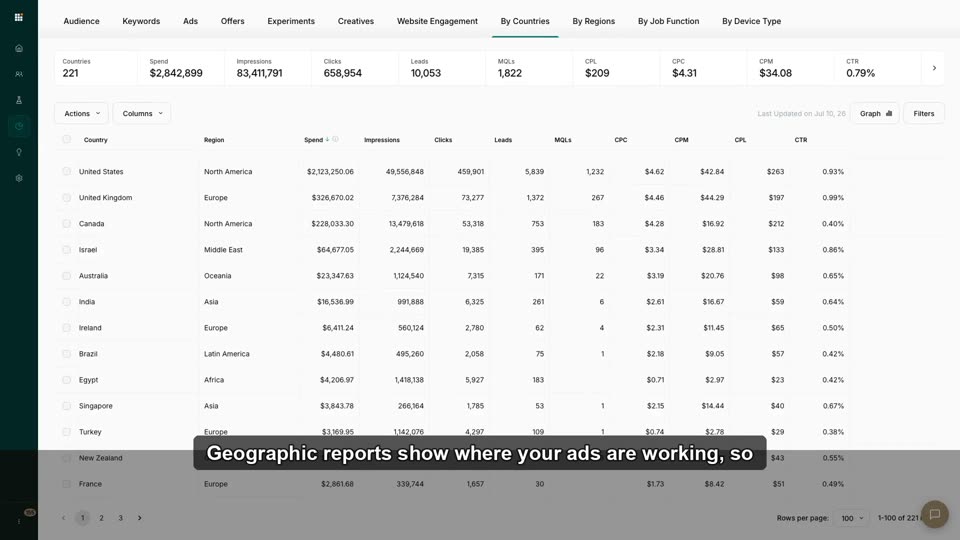Screen dimensions: 960x540
Task: Click the Singapore country name cell
Action: click(96, 406)
